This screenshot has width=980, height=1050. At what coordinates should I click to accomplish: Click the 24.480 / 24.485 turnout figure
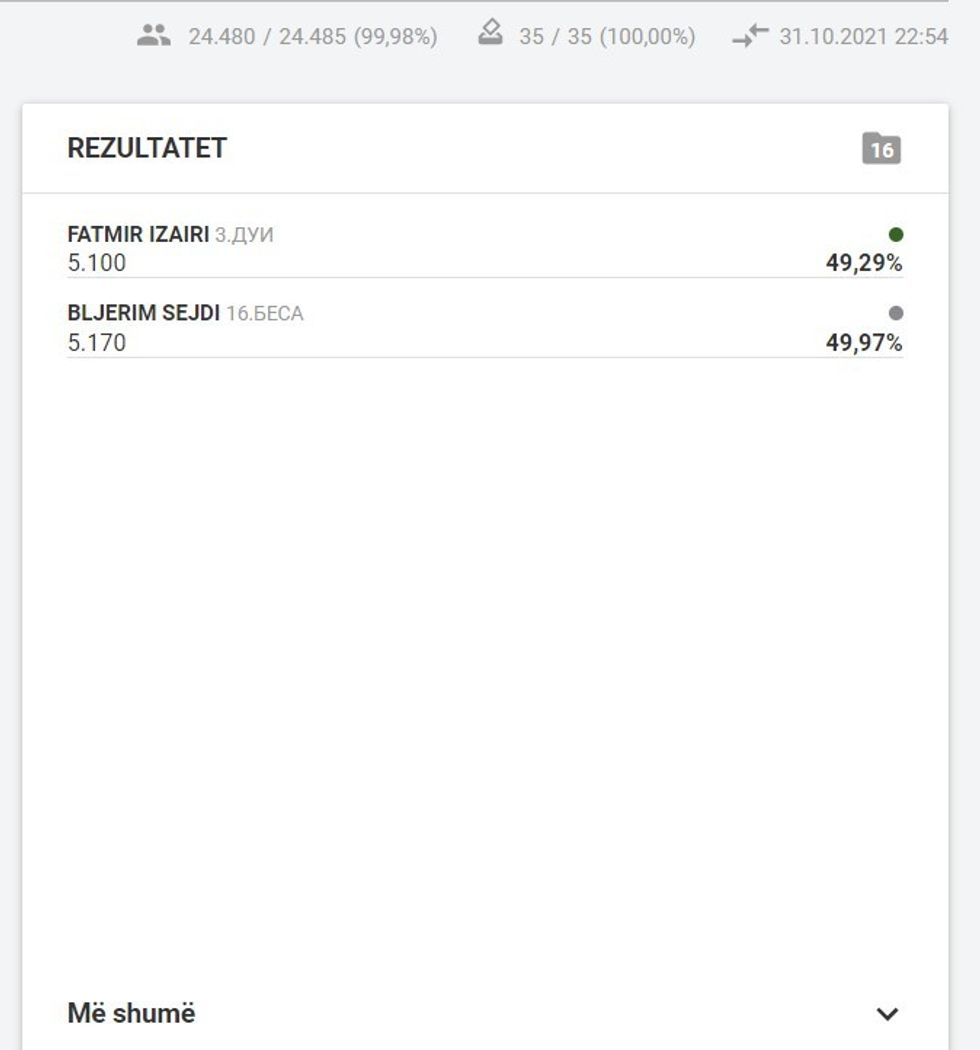pyautogui.click(x=312, y=37)
